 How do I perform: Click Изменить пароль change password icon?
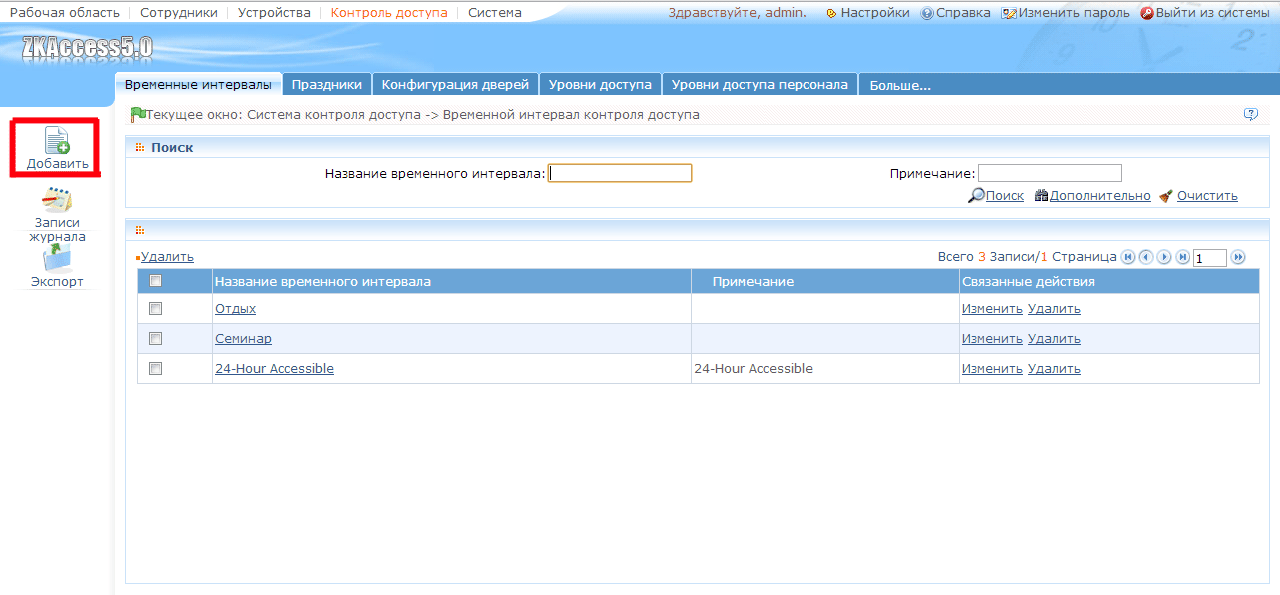point(1009,13)
